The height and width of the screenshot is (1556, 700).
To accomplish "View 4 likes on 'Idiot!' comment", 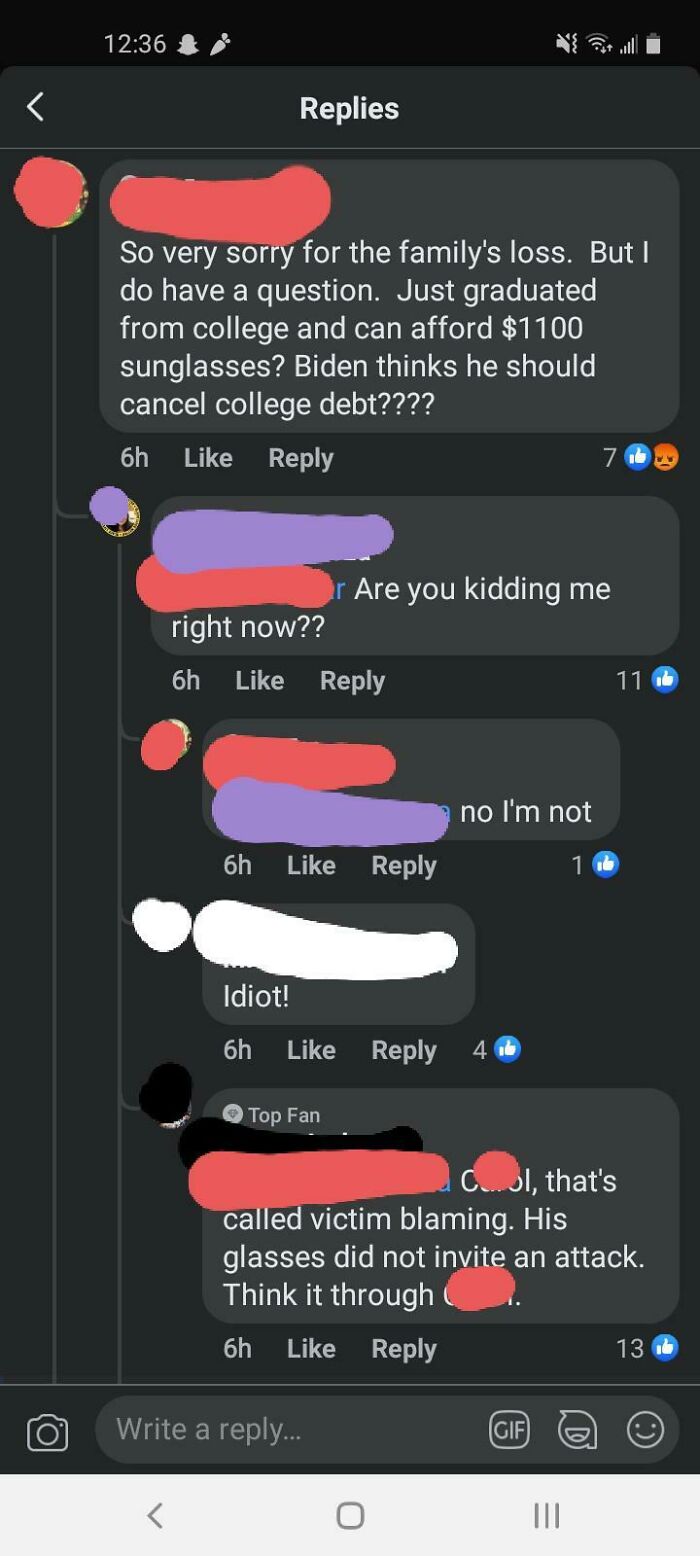I will [x=496, y=1049].
